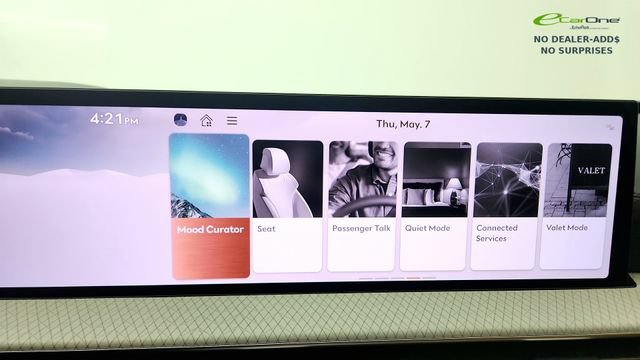
Task: Tap the home icon in top bar
Action: pos(207,120)
